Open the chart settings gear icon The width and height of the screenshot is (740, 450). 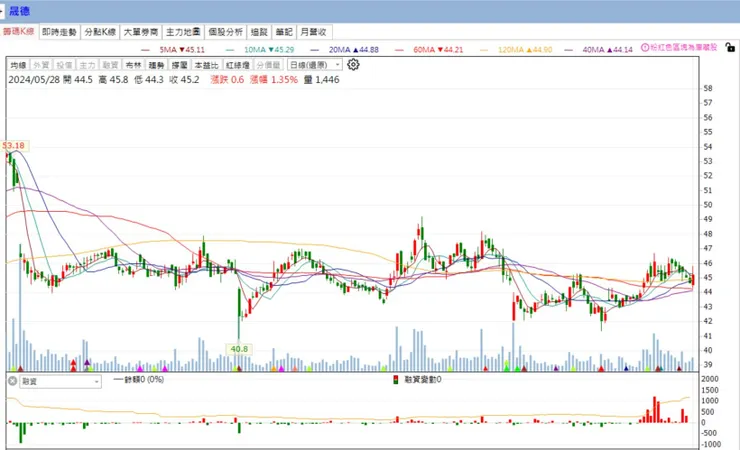(x=353, y=65)
